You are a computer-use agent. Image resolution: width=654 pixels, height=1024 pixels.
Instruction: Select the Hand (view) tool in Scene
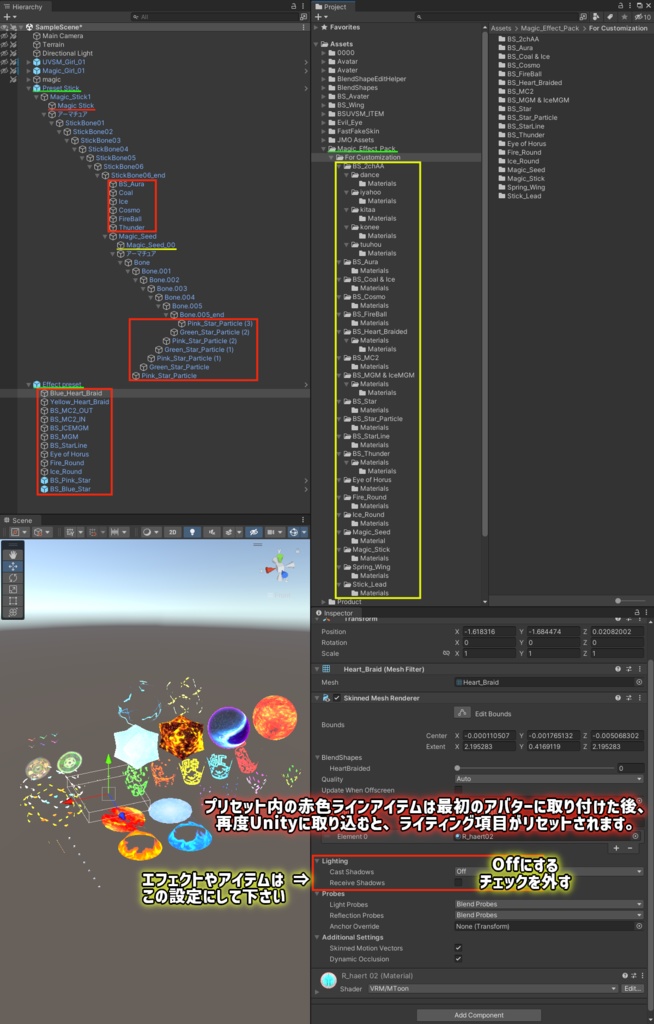click(x=12, y=554)
